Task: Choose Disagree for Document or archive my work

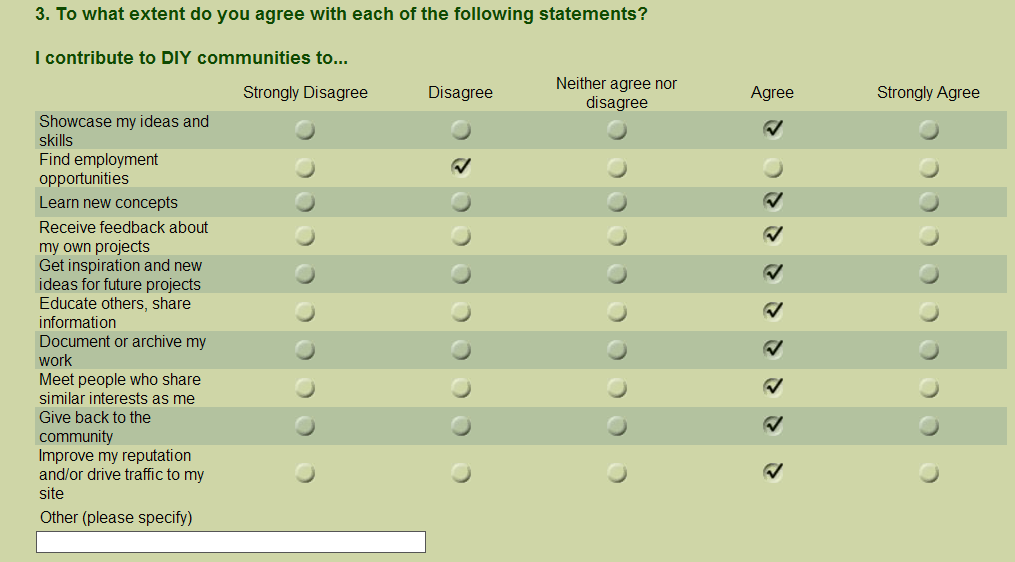Action: [x=461, y=350]
